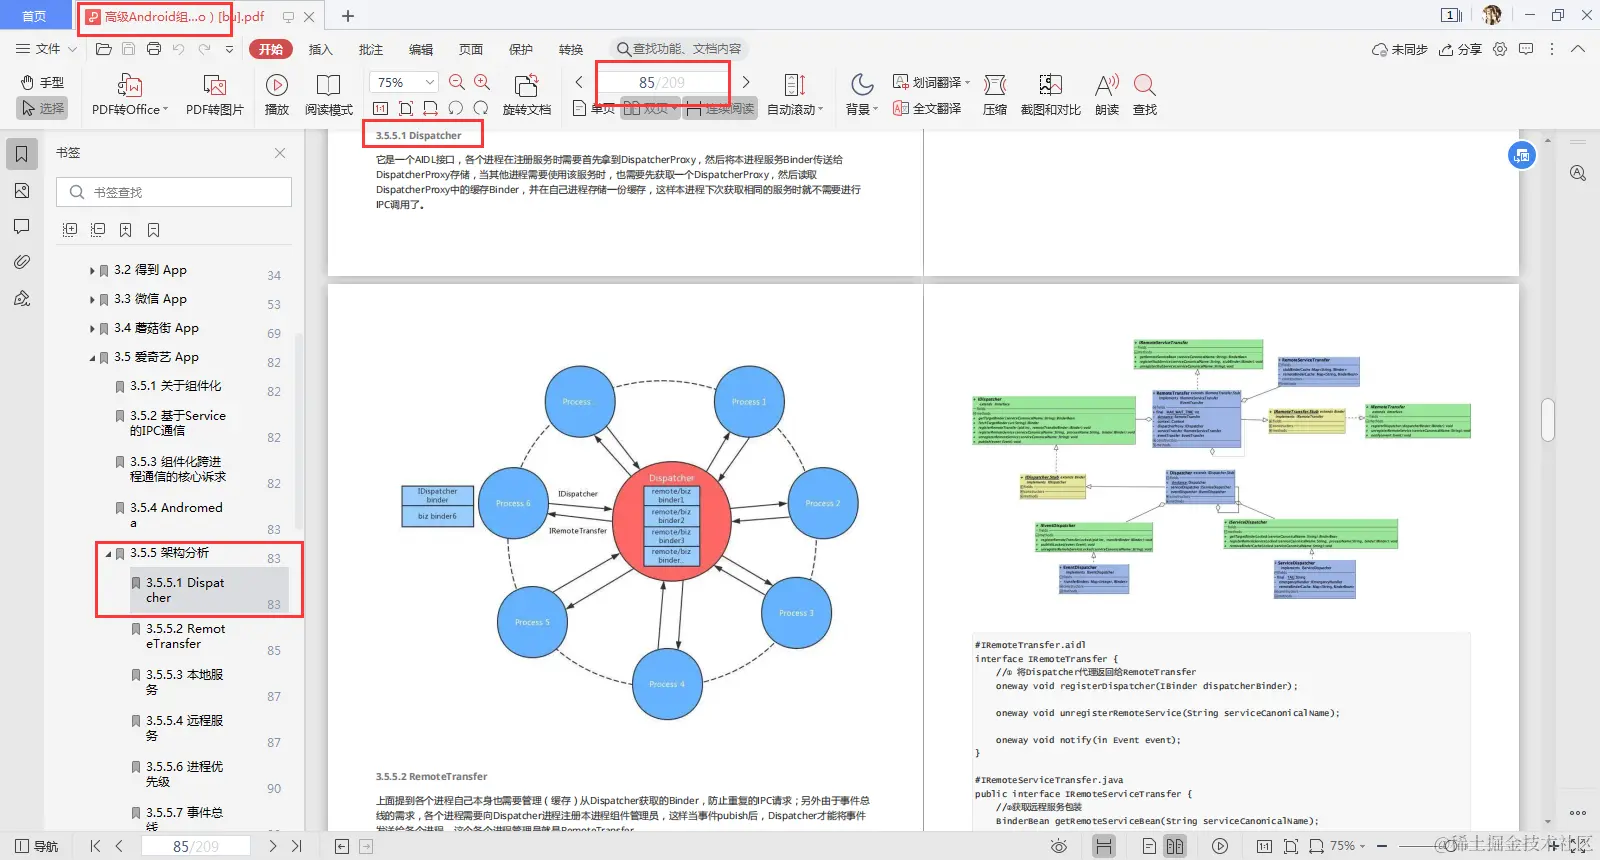Screen dimensions: 1600x860
Task: Open the PDF转Office converter
Action: (x=130, y=95)
